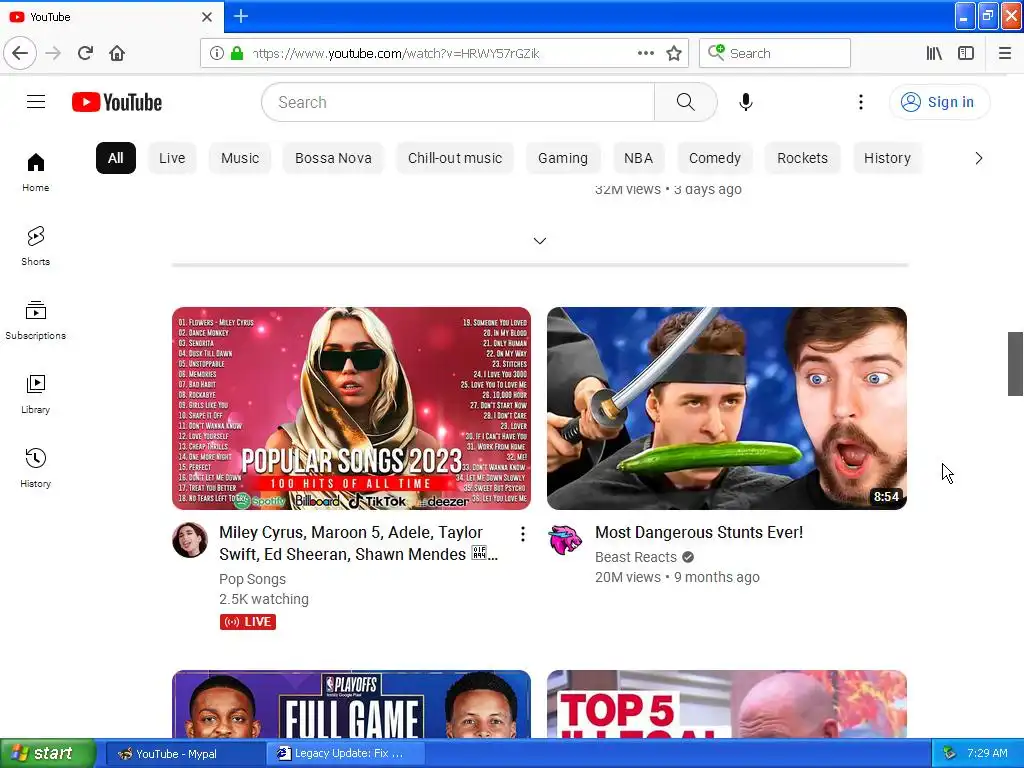Visit the Pop Songs channel name
Viewport: 1024px width, 768px height.
252,579
